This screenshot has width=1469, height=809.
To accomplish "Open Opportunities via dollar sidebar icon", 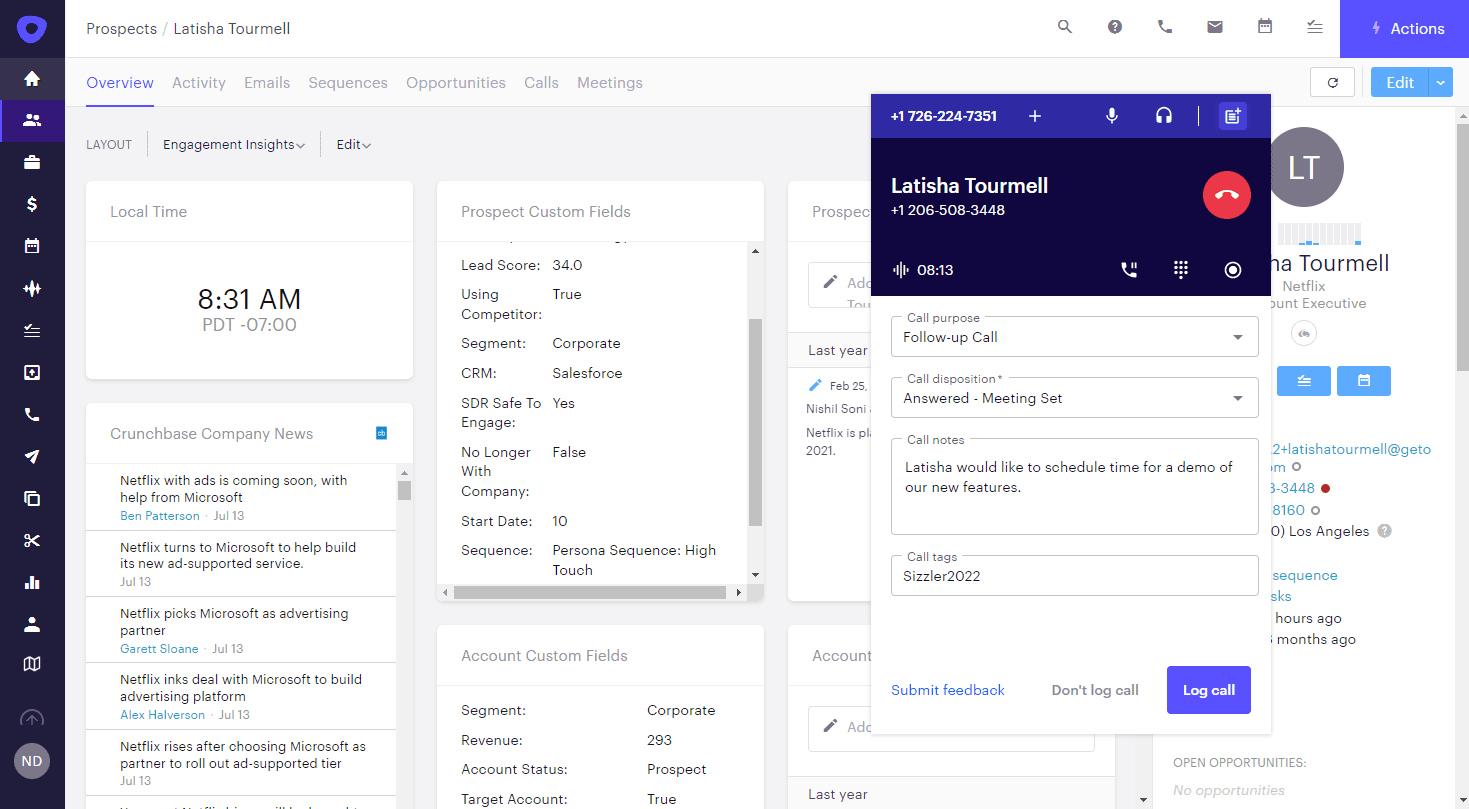I will (x=32, y=204).
